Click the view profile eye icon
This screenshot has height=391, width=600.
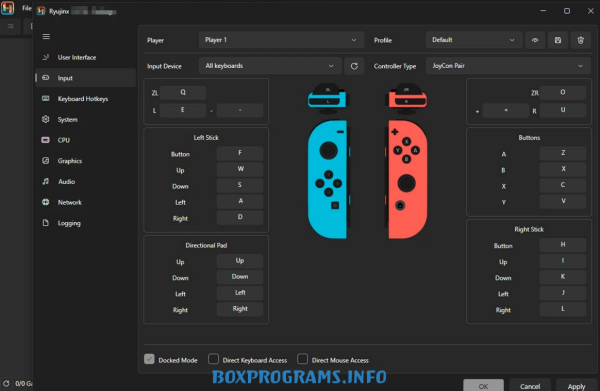pos(535,40)
